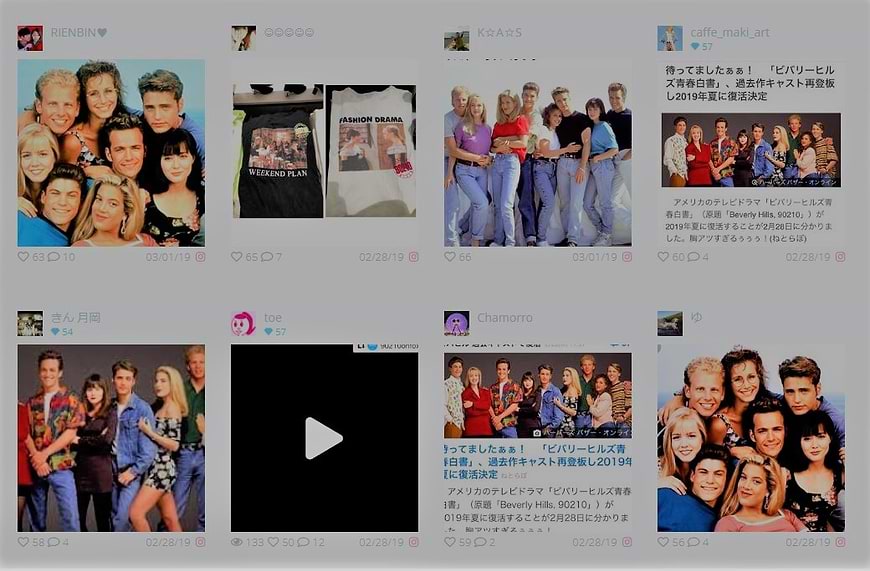Click 02/28/19 date on t-shirt post
870x571 pixels.
pyautogui.click(x=381, y=257)
